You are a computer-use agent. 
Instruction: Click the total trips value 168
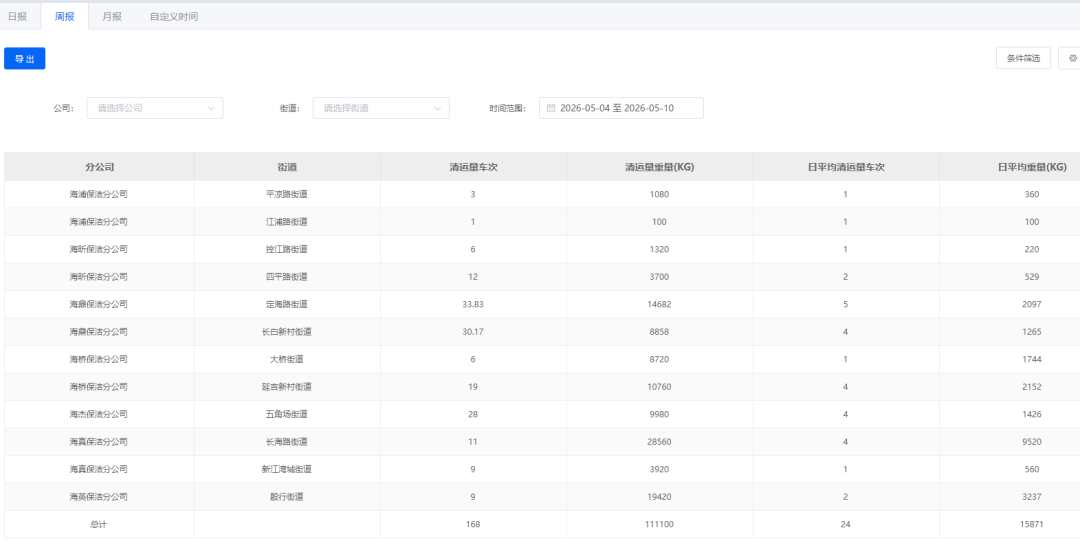point(473,524)
